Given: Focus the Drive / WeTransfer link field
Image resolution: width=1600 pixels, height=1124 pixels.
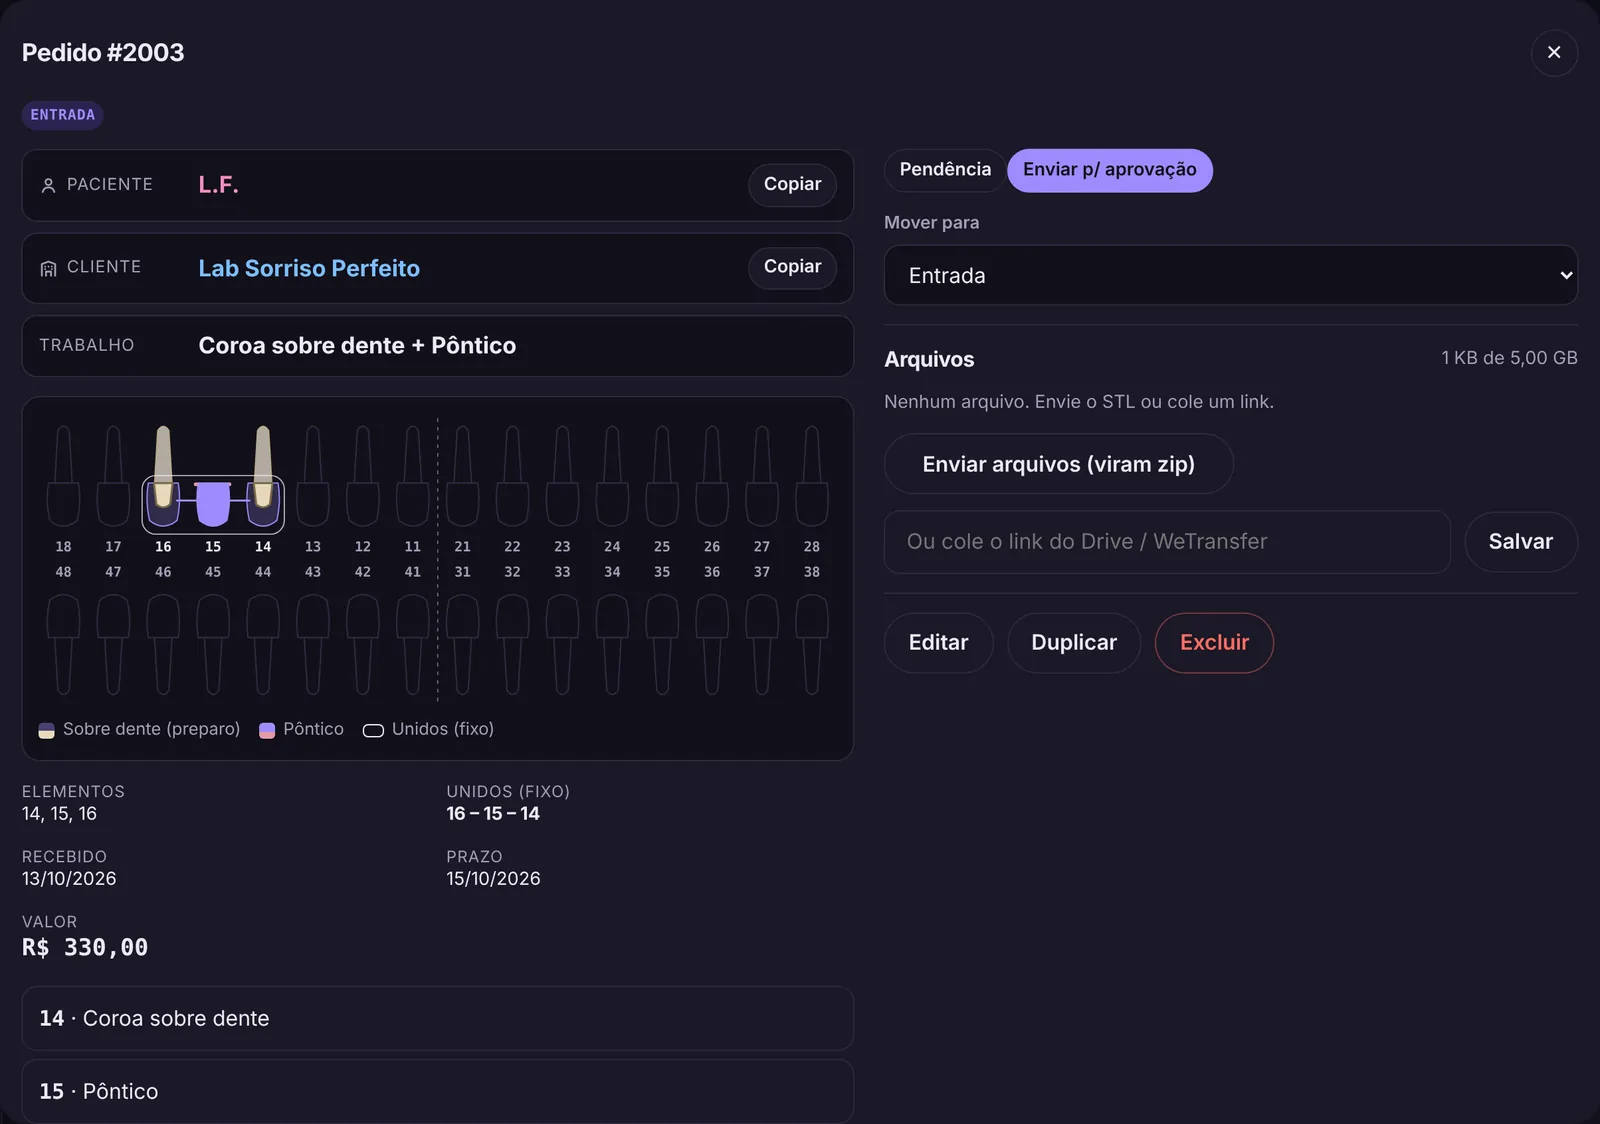Looking at the screenshot, I should [x=1167, y=542].
